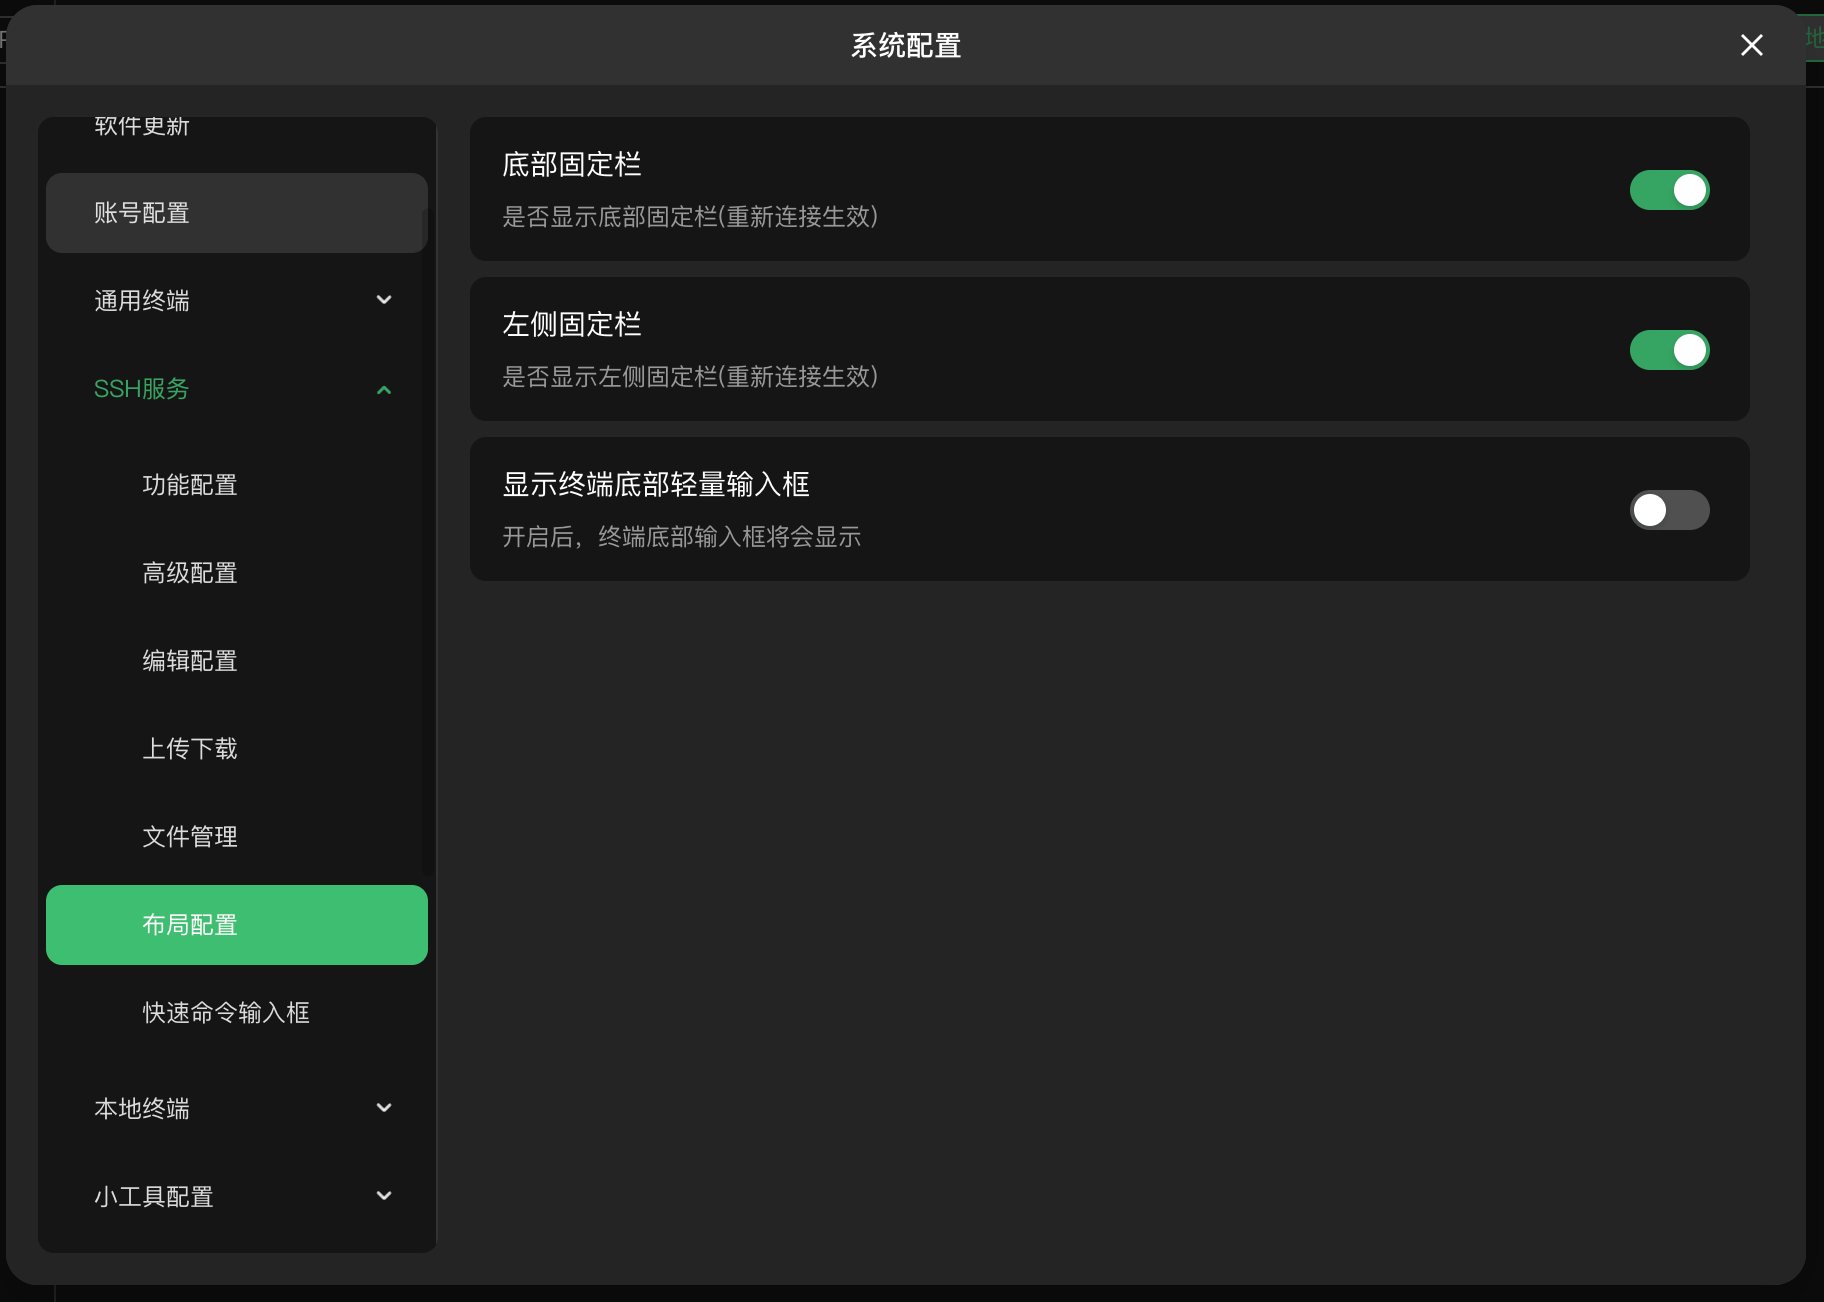Viewport: 1824px width, 1302px height.
Task: Close the 系统配置 dialog
Action: pyautogui.click(x=1750, y=45)
